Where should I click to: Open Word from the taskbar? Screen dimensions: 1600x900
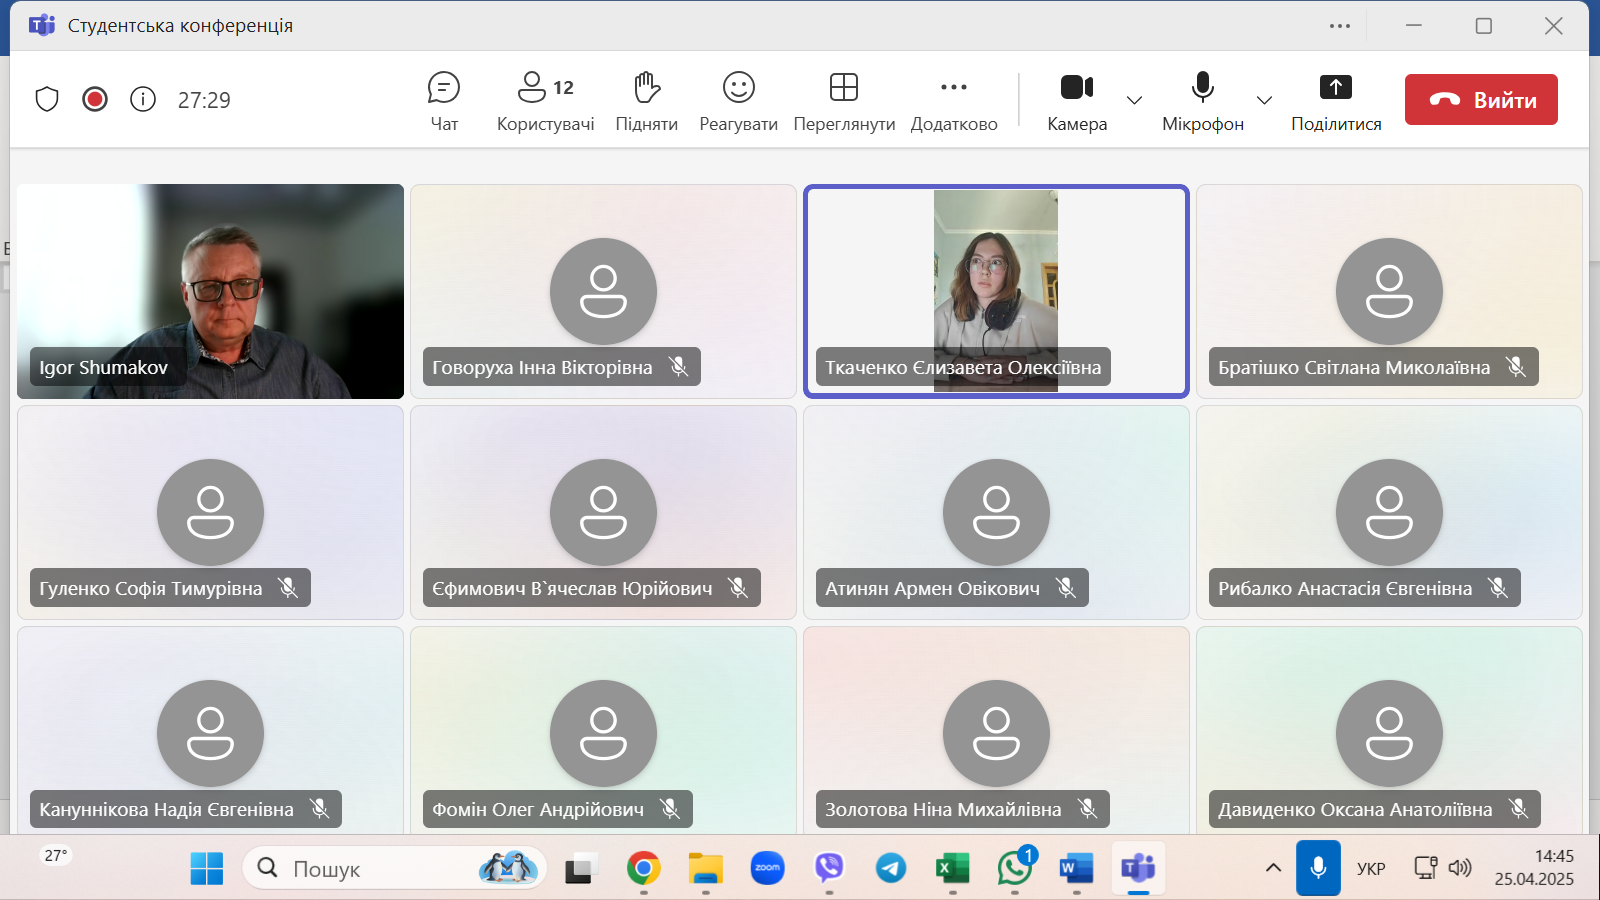(x=1076, y=868)
